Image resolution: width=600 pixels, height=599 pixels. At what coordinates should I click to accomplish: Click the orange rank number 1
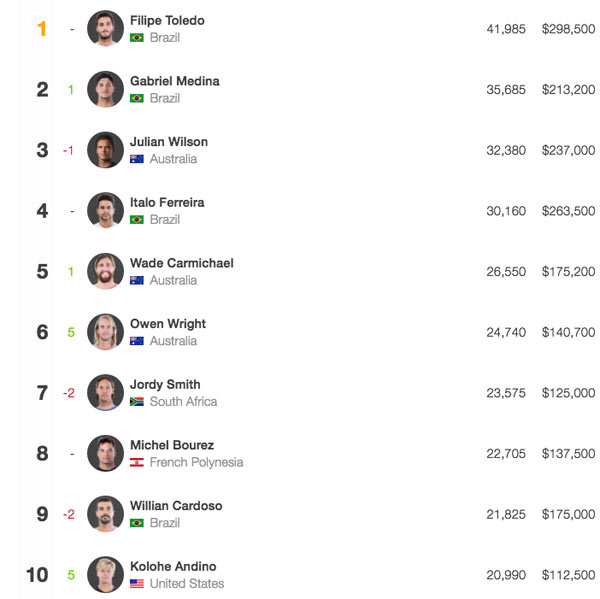coord(42,29)
